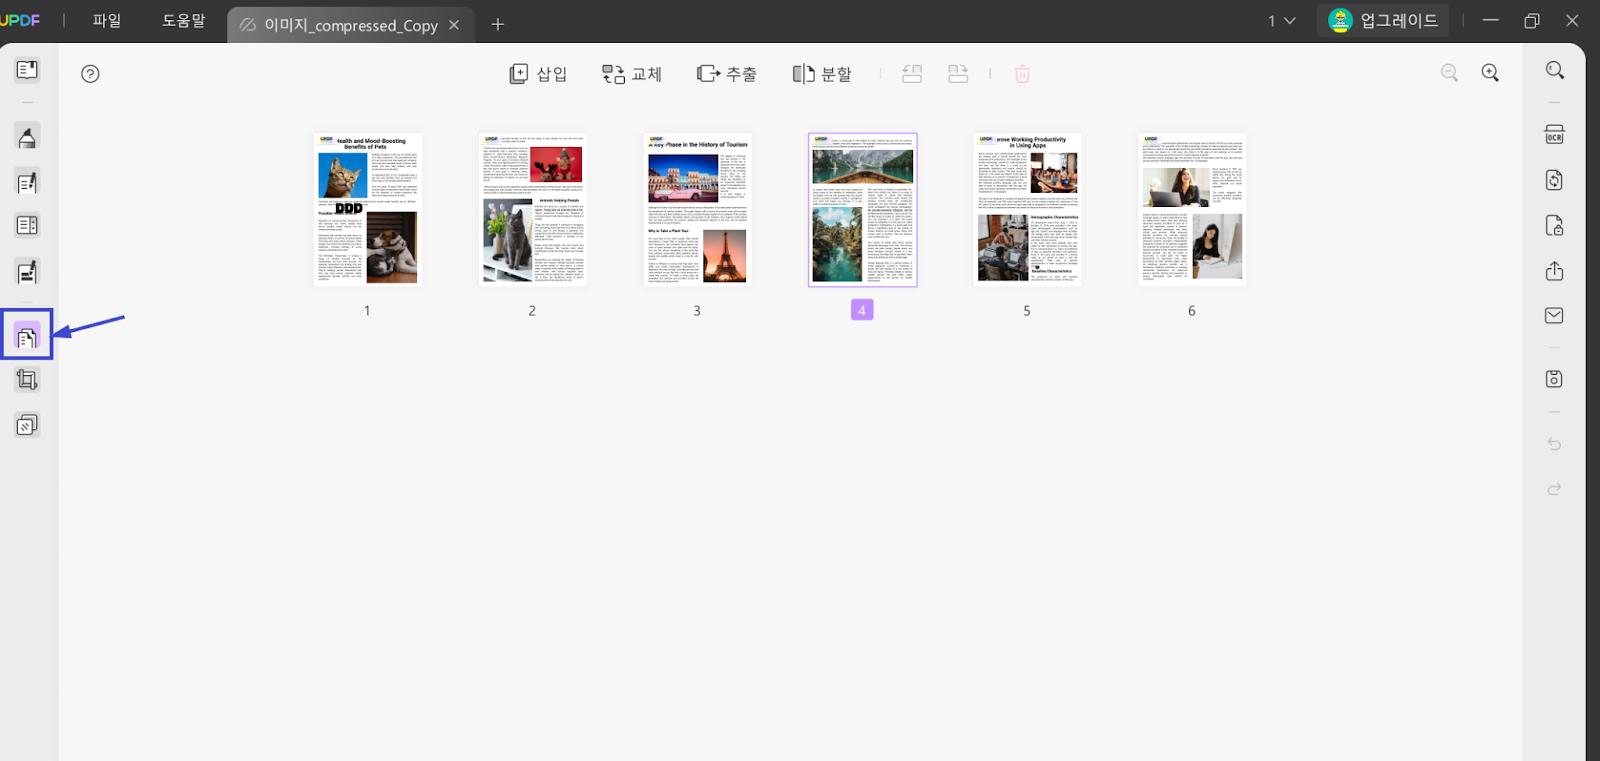Rotate page counterclockwise icon
The image size is (1600, 761).
pos(912,74)
